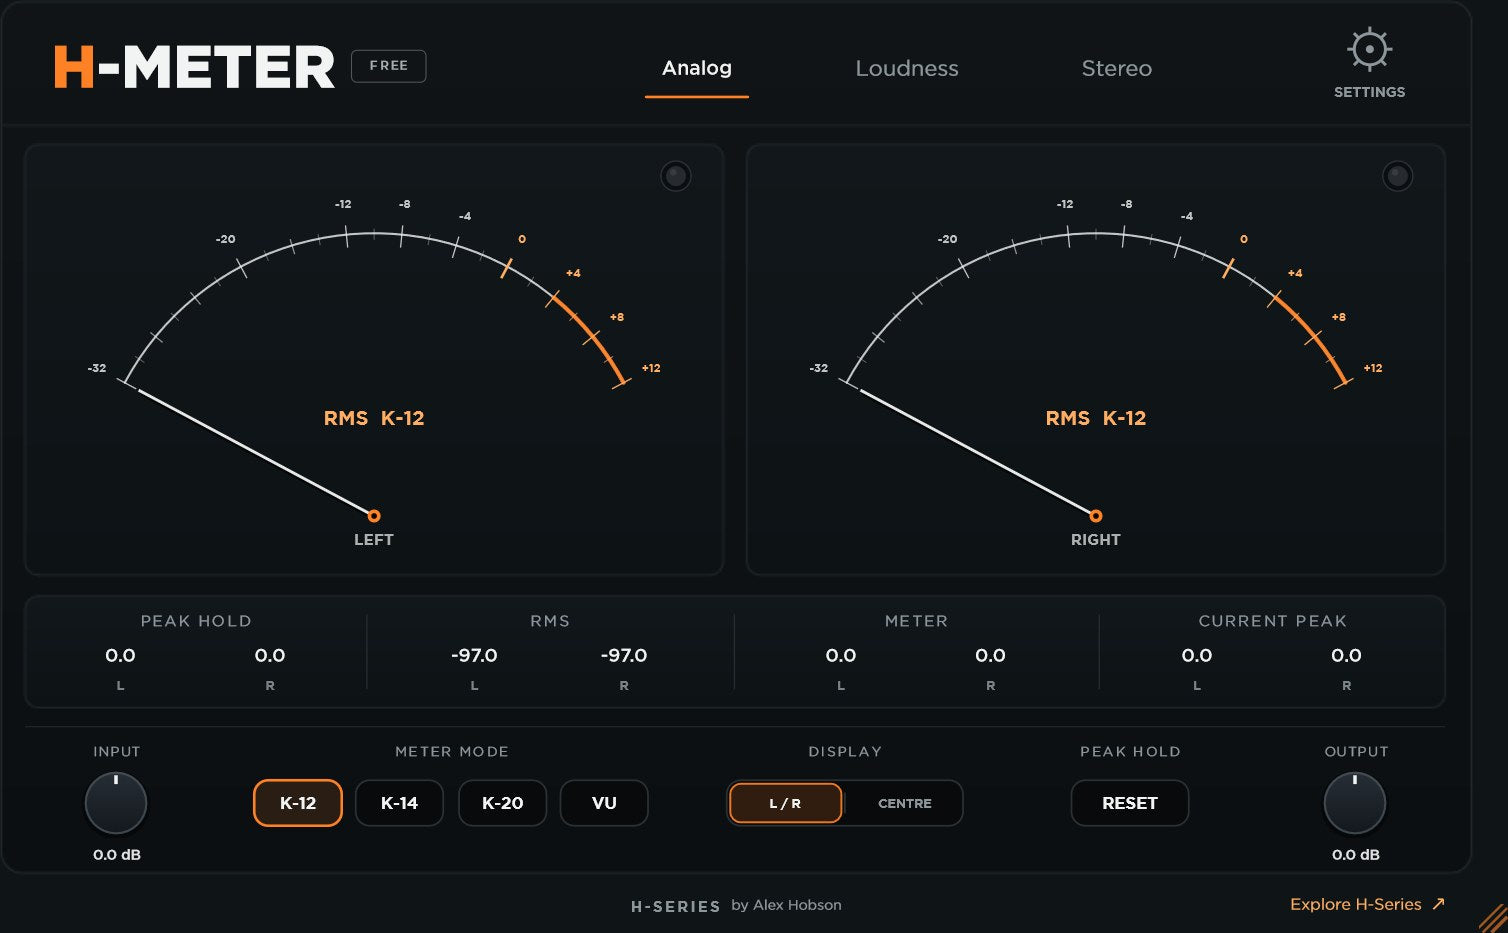Click the RIGHT meter label
Screen dimensions: 1508x933
click(x=1096, y=540)
